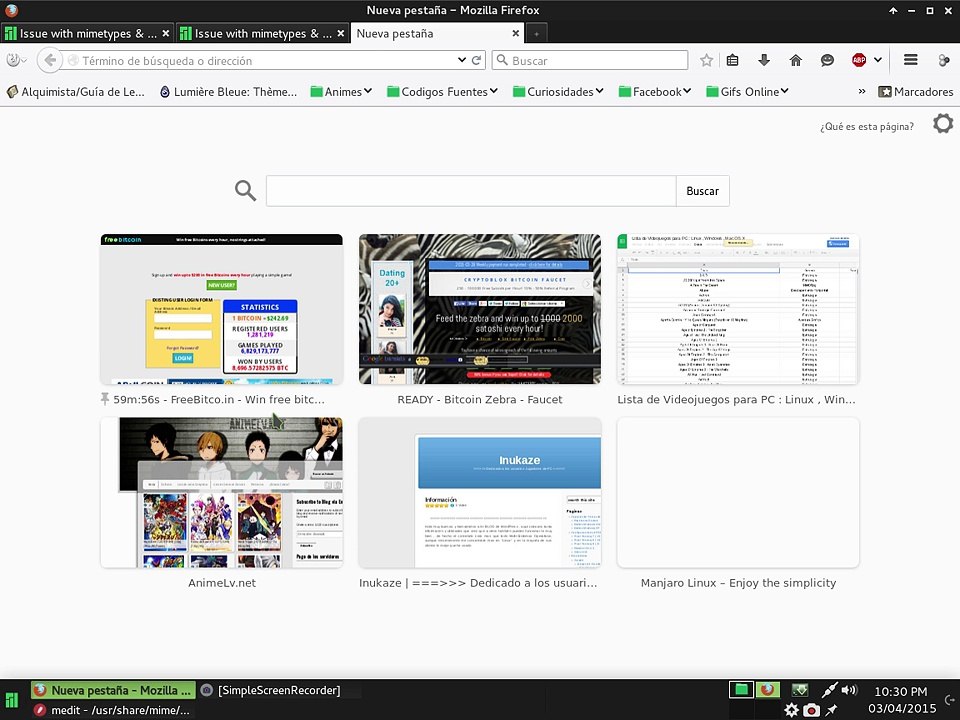This screenshot has height=720, width=960.
Task: Open the chat smiley icon in toolbar
Action: 827,60
